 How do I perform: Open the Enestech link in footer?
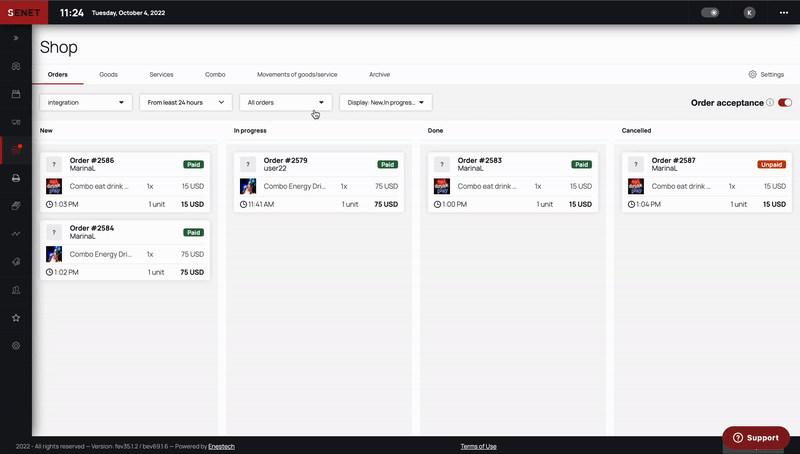221,446
